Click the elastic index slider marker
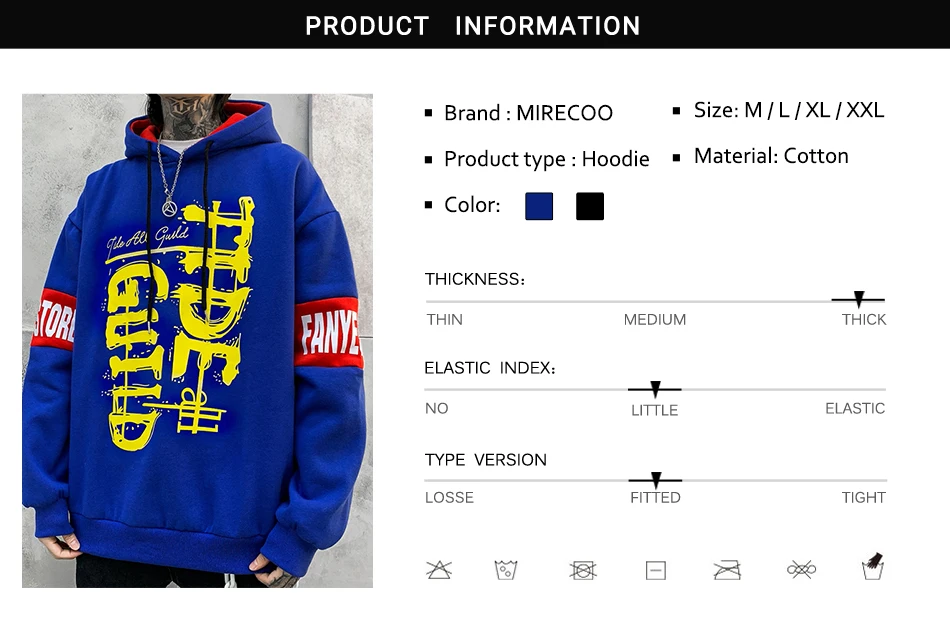950x630 pixels. point(655,389)
